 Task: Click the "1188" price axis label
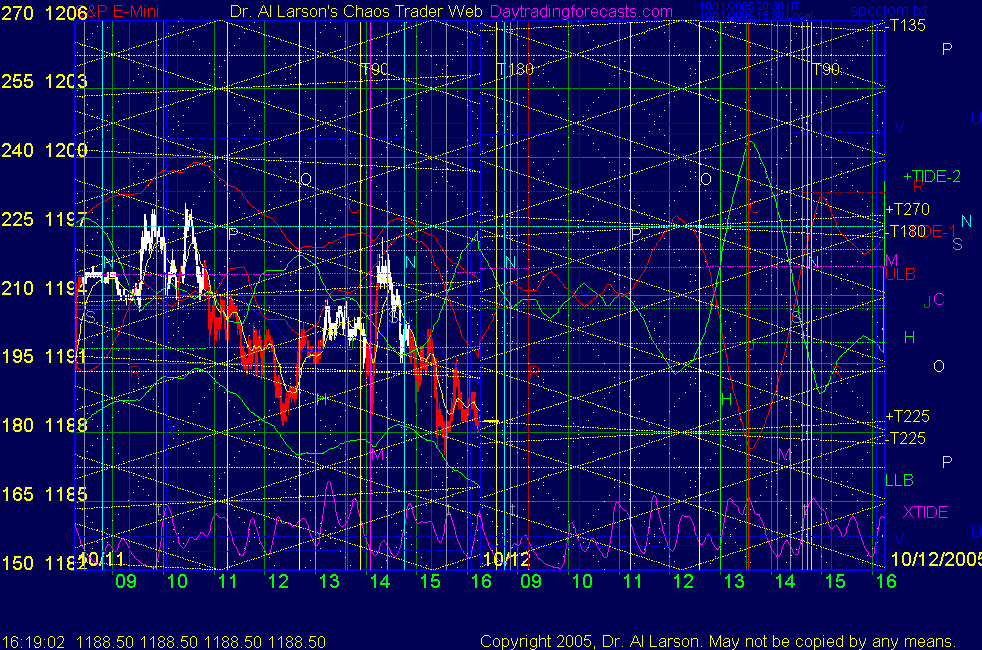click(66, 425)
